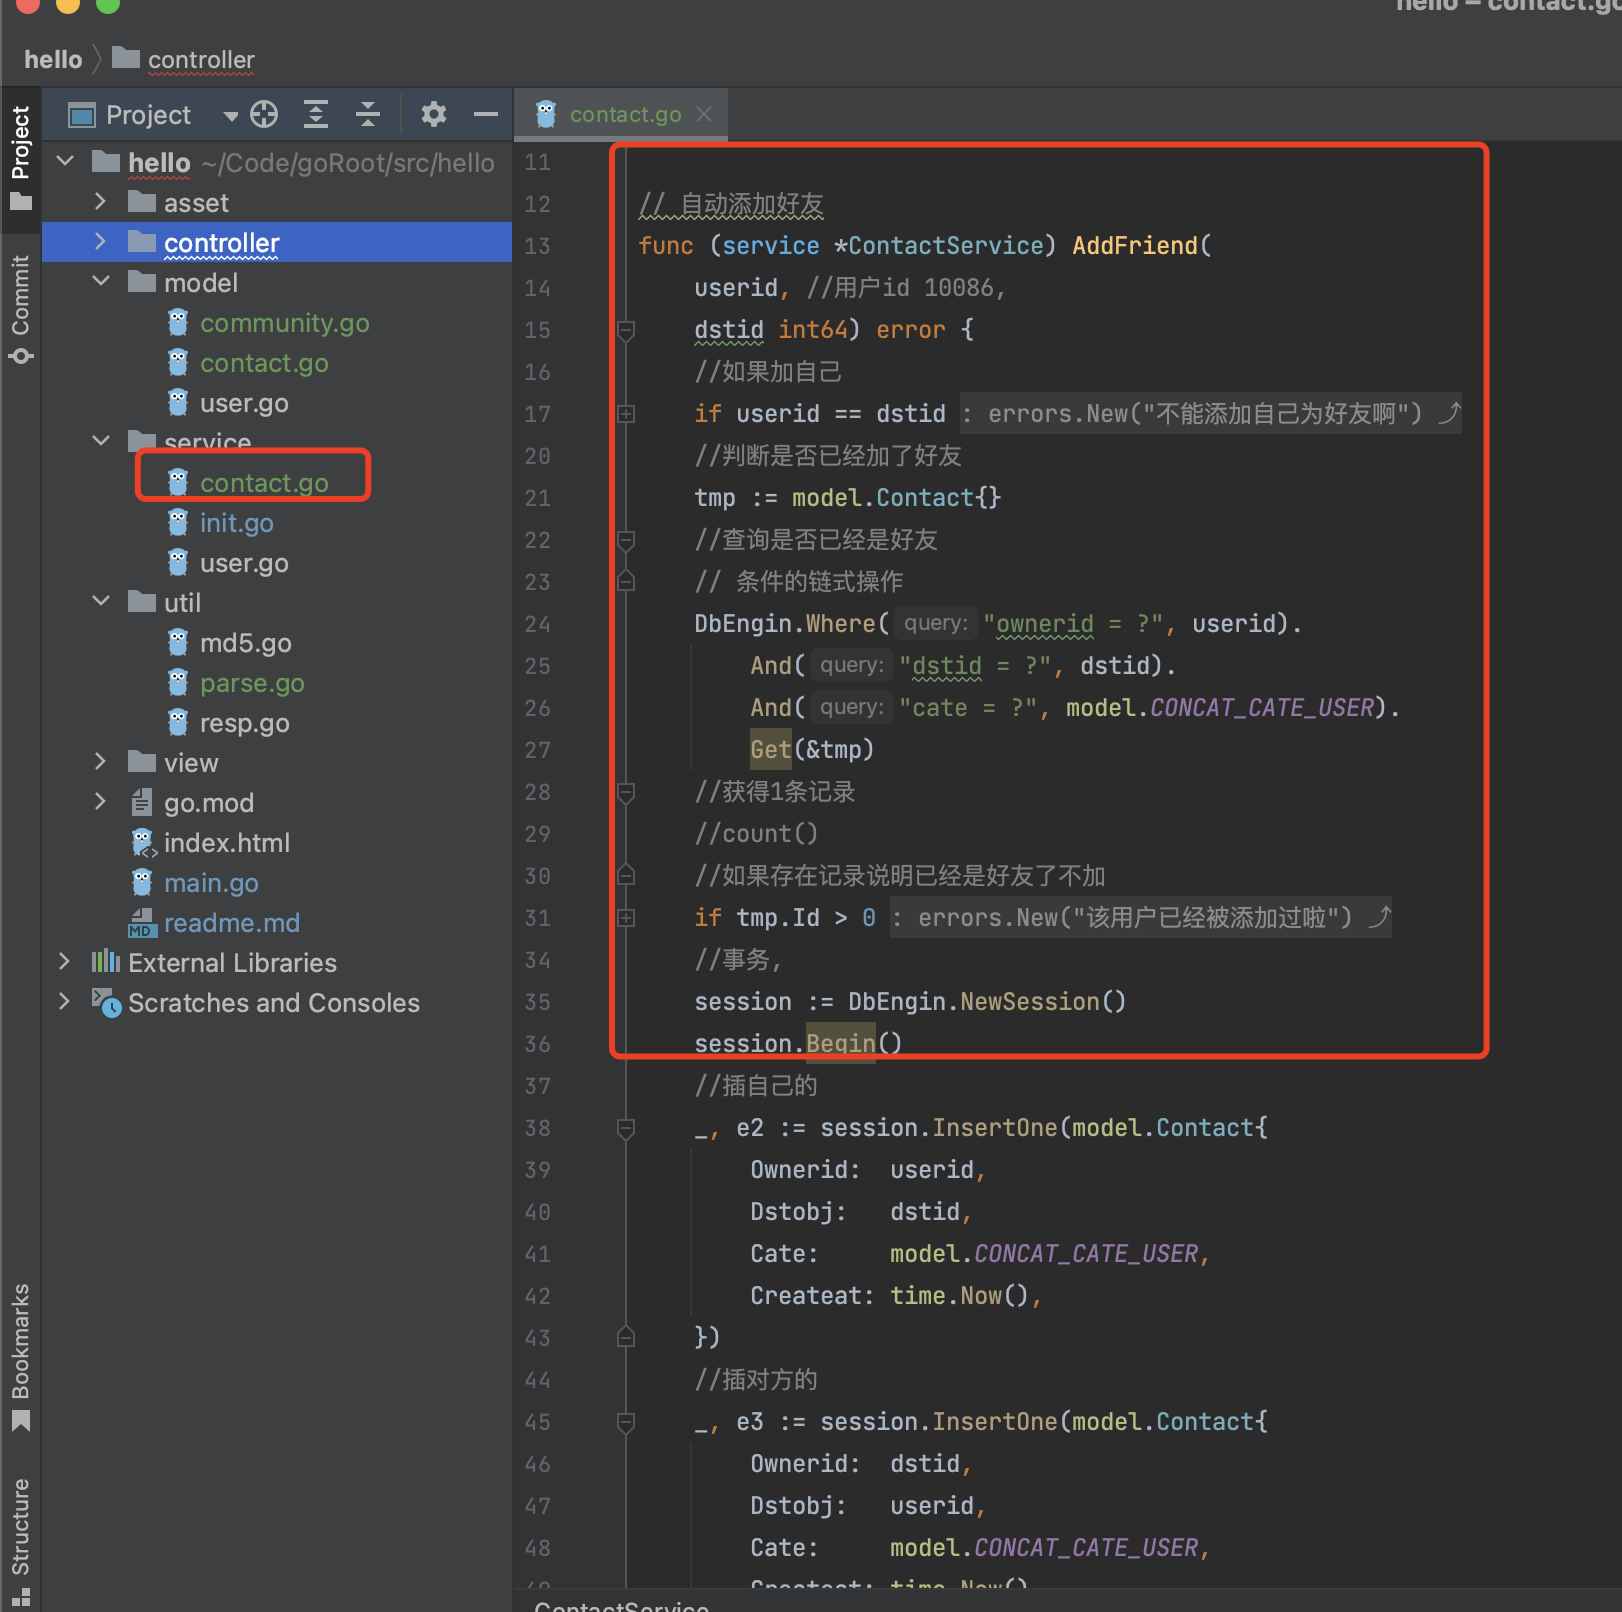The height and width of the screenshot is (1612, 1622).
Task: Click the markdown icon beside readme.md
Action: [x=142, y=922]
